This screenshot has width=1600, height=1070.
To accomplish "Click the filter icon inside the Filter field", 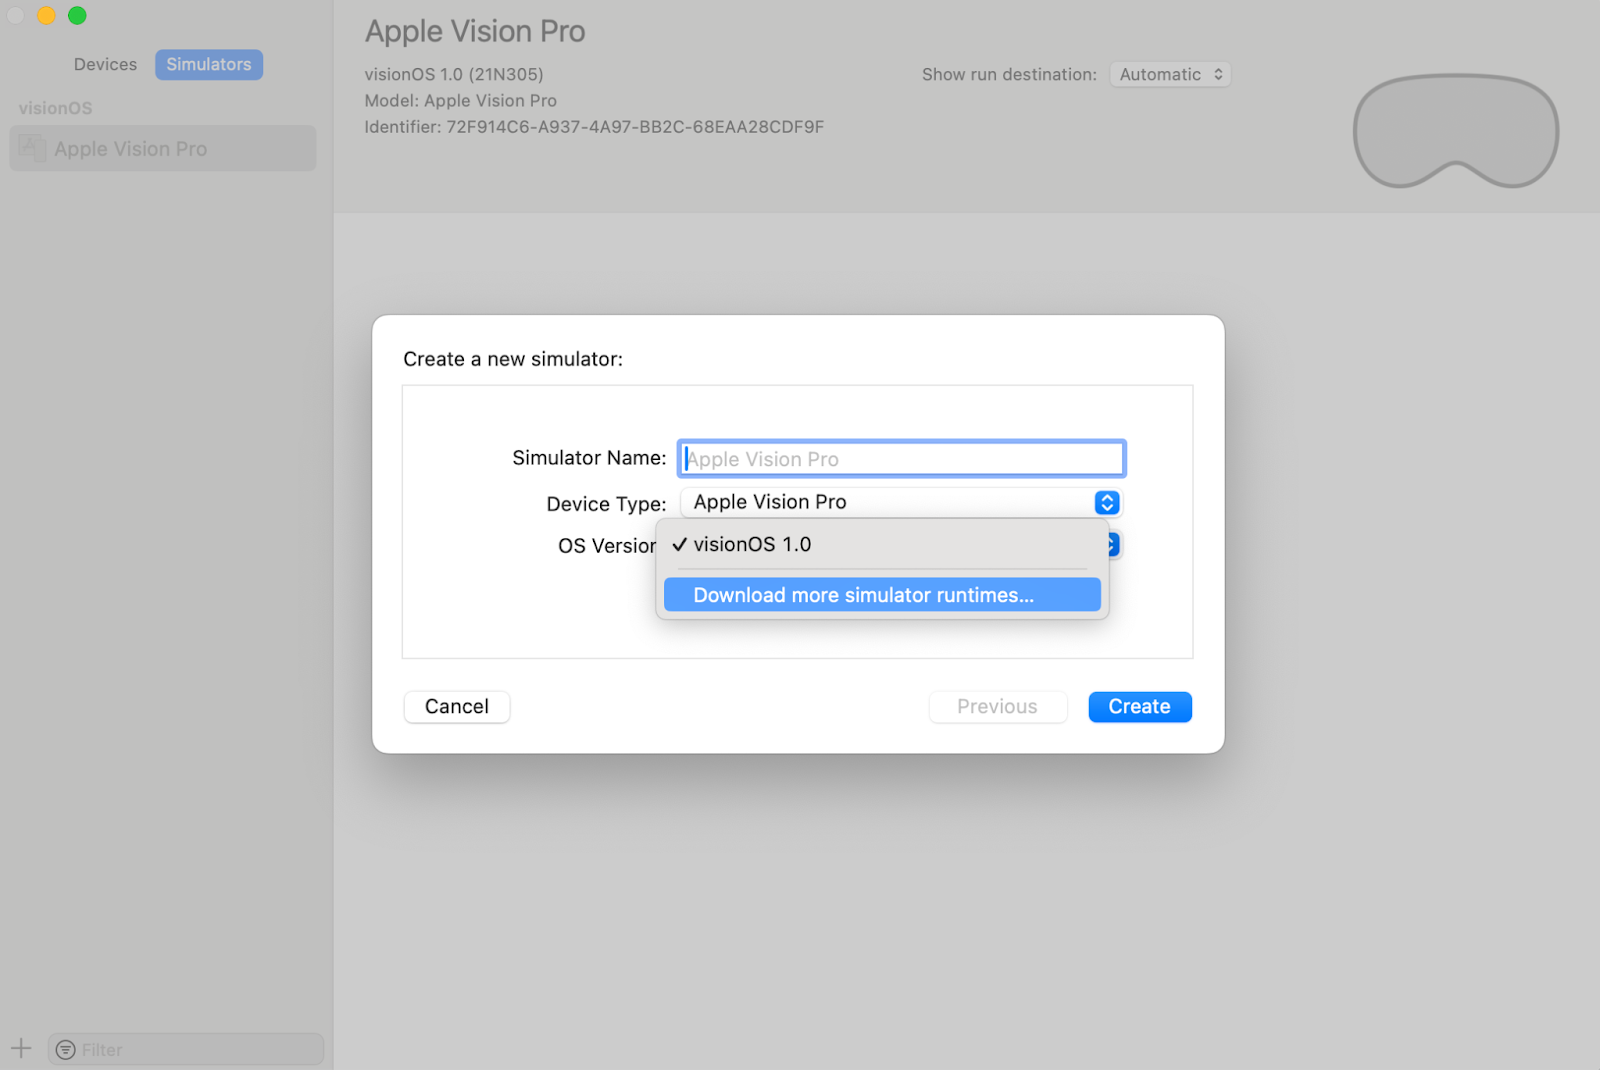I will tap(66, 1049).
